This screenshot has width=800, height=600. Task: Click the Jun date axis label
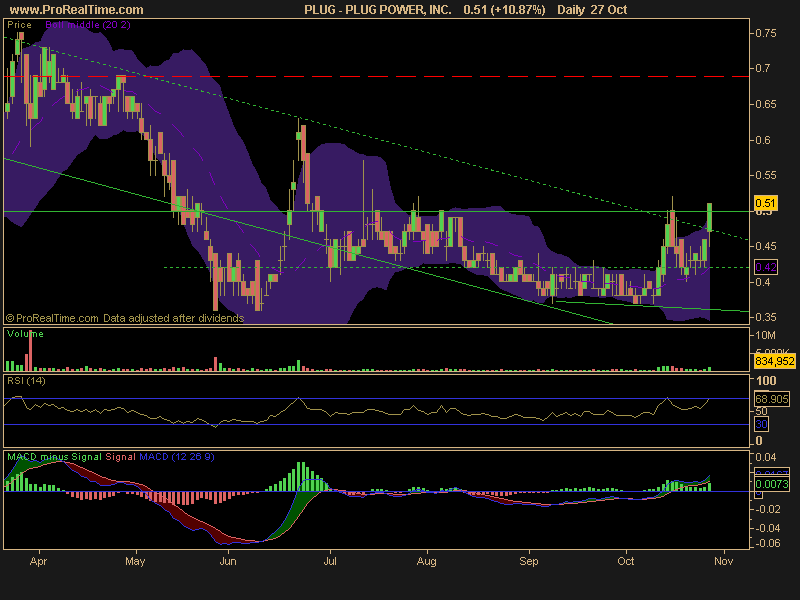click(228, 561)
